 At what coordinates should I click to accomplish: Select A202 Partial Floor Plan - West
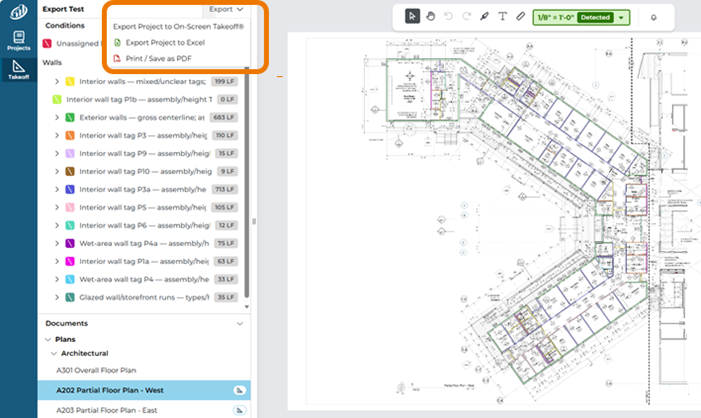pos(144,390)
